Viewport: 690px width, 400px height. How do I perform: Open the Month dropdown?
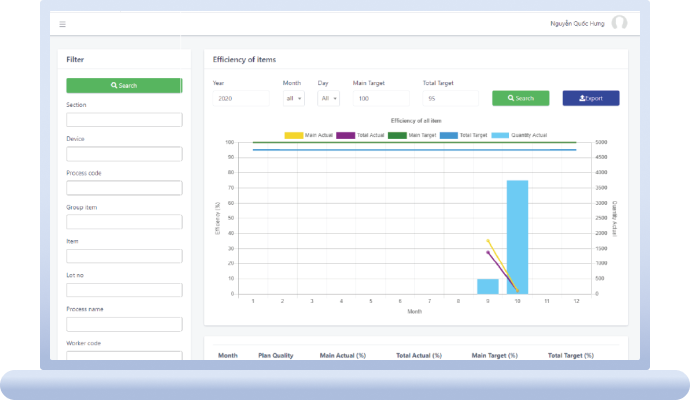pos(294,98)
